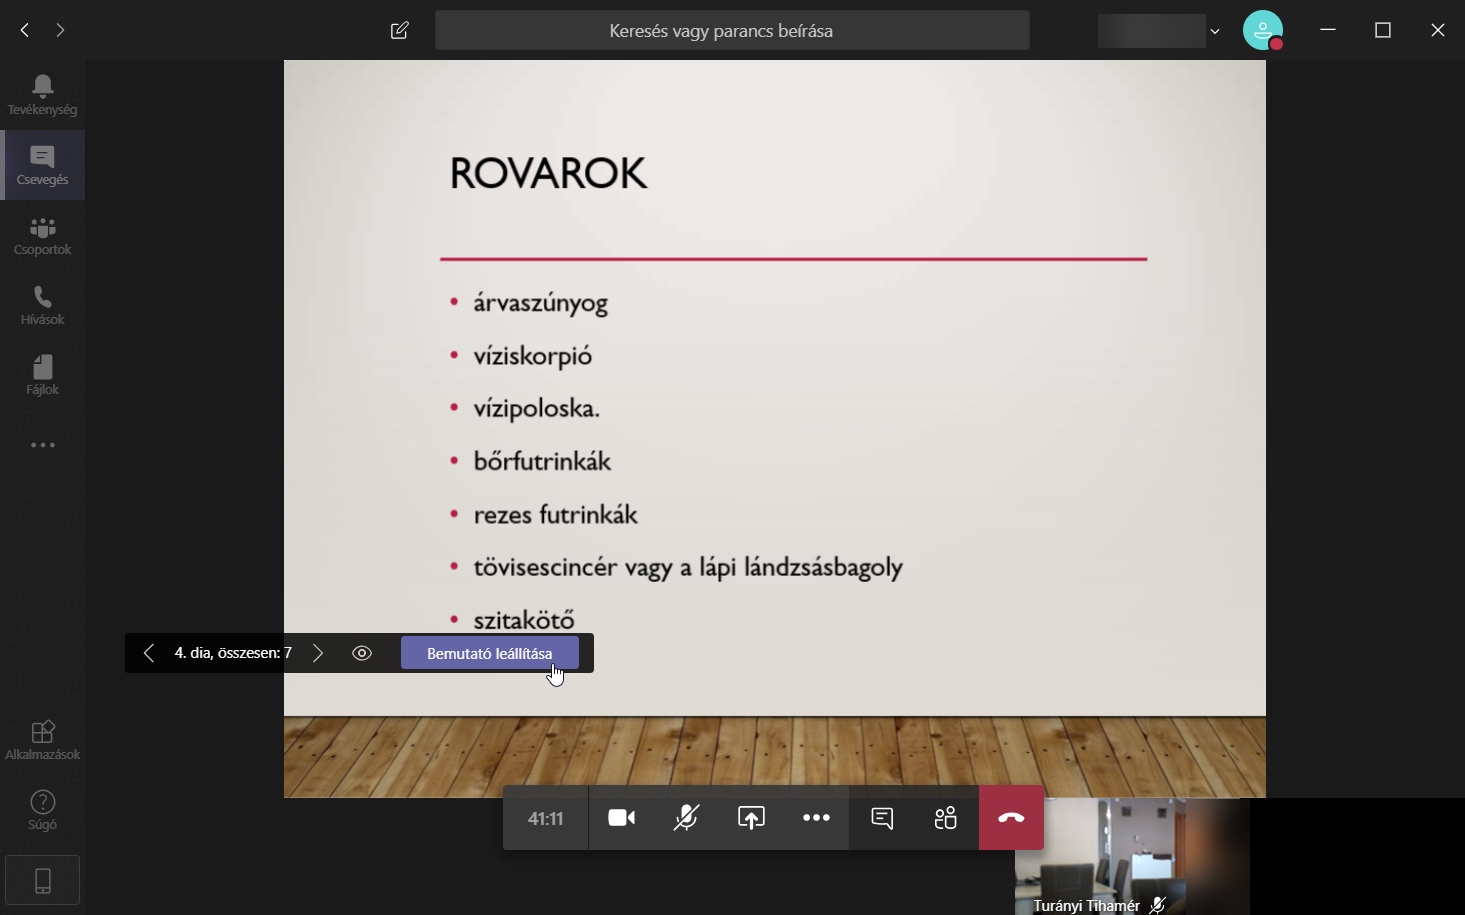Open Súgó help menu
Viewport: 1465px width, 915px height.
click(42, 810)
